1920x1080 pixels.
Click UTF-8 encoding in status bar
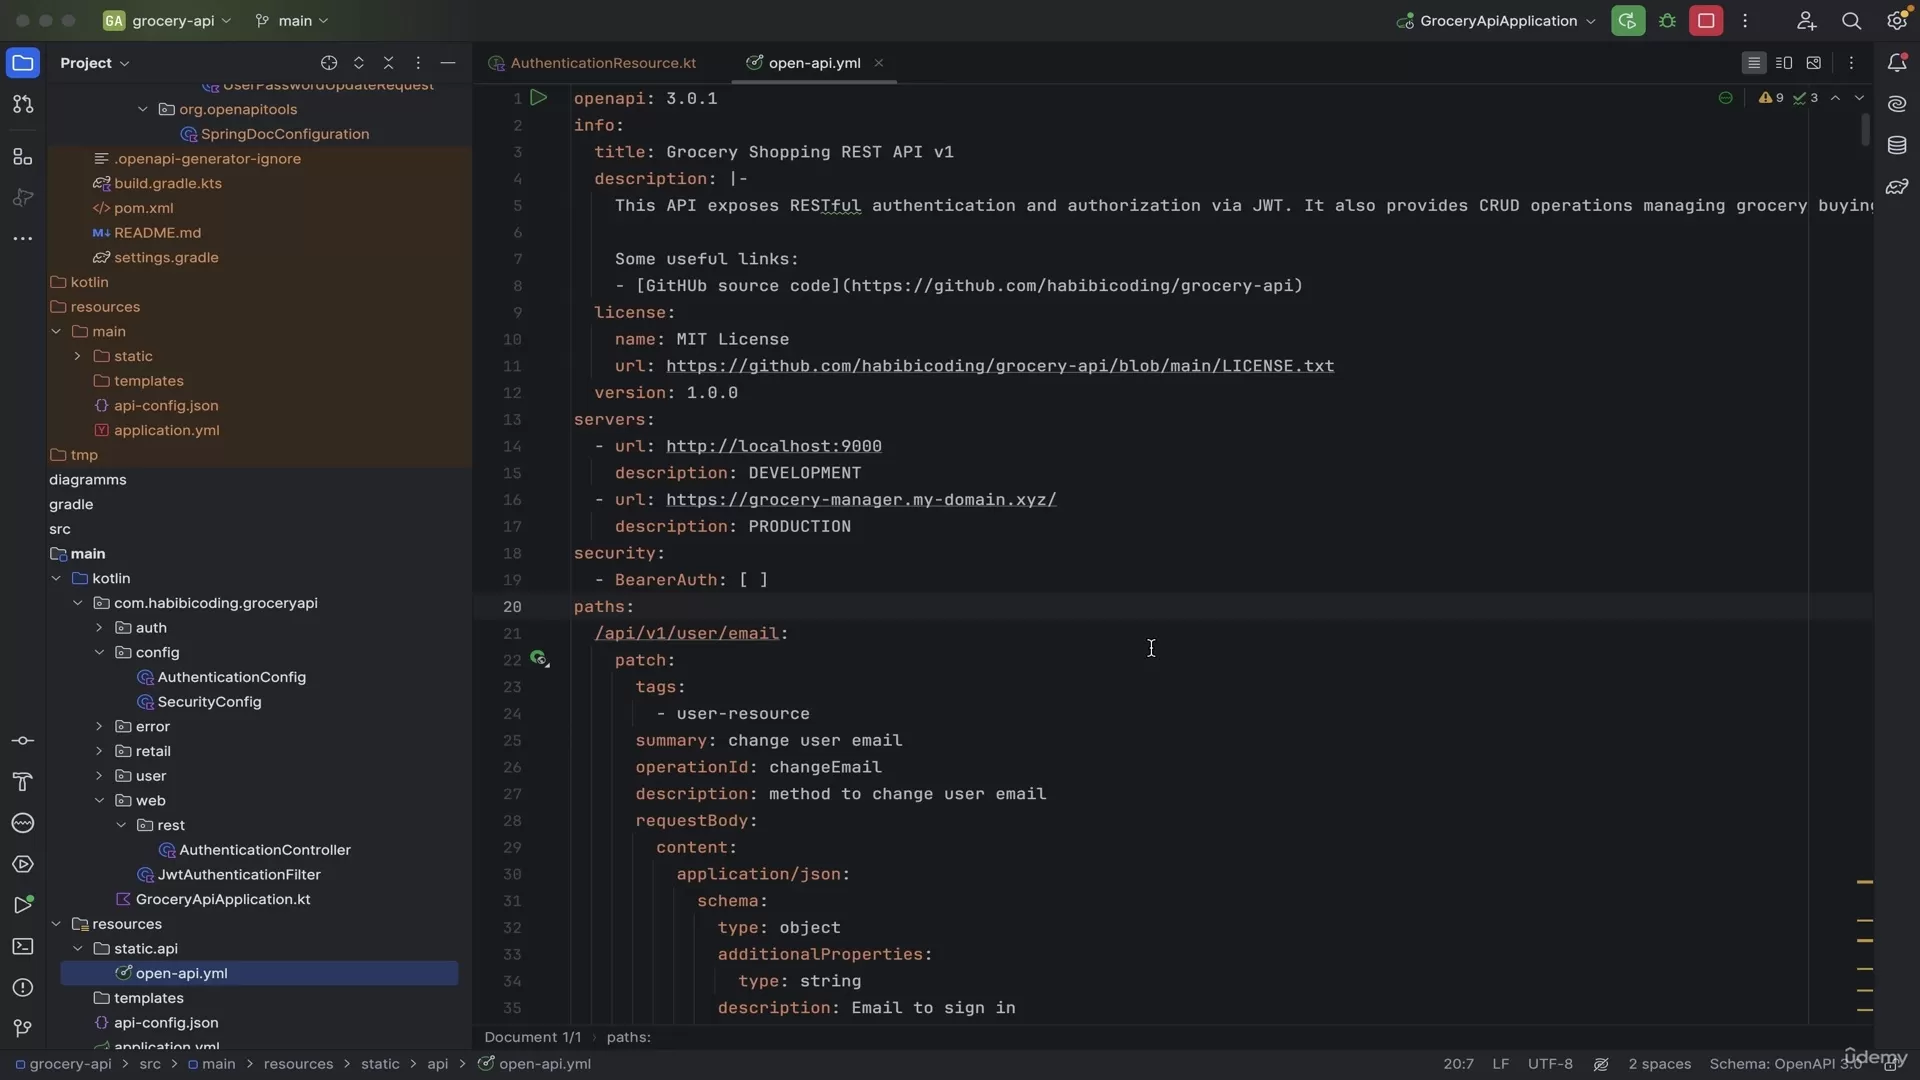tap(1550, 1064)
